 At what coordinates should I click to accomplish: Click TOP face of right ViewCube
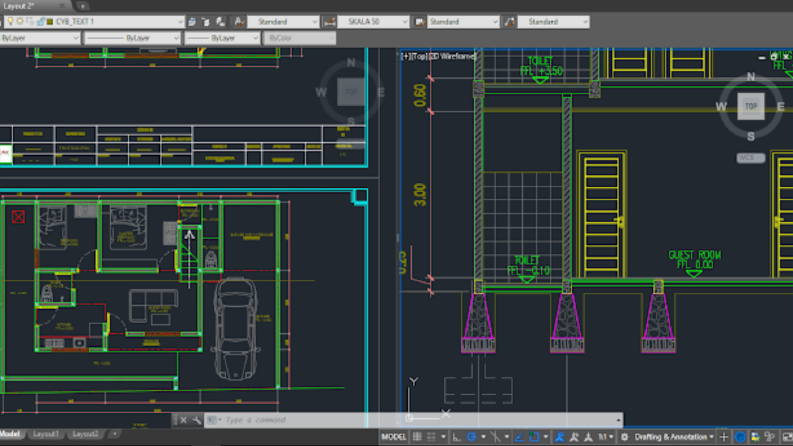pos(751,106)
